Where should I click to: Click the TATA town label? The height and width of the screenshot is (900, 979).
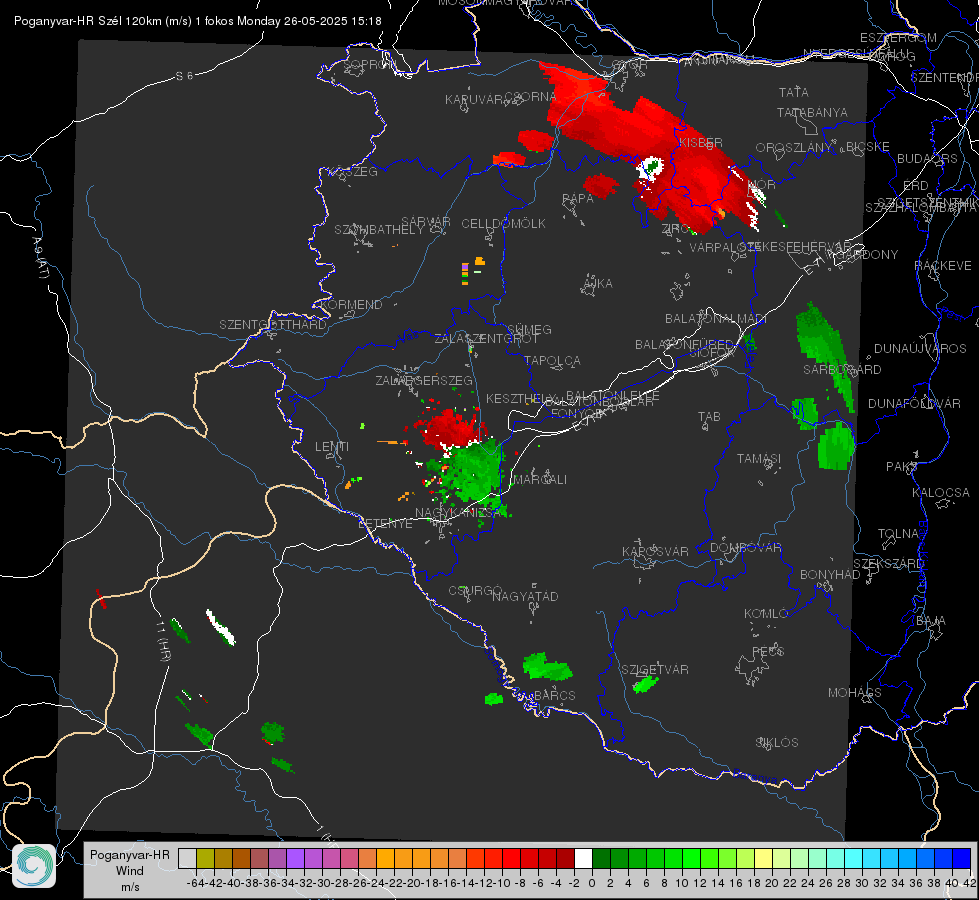794,92
